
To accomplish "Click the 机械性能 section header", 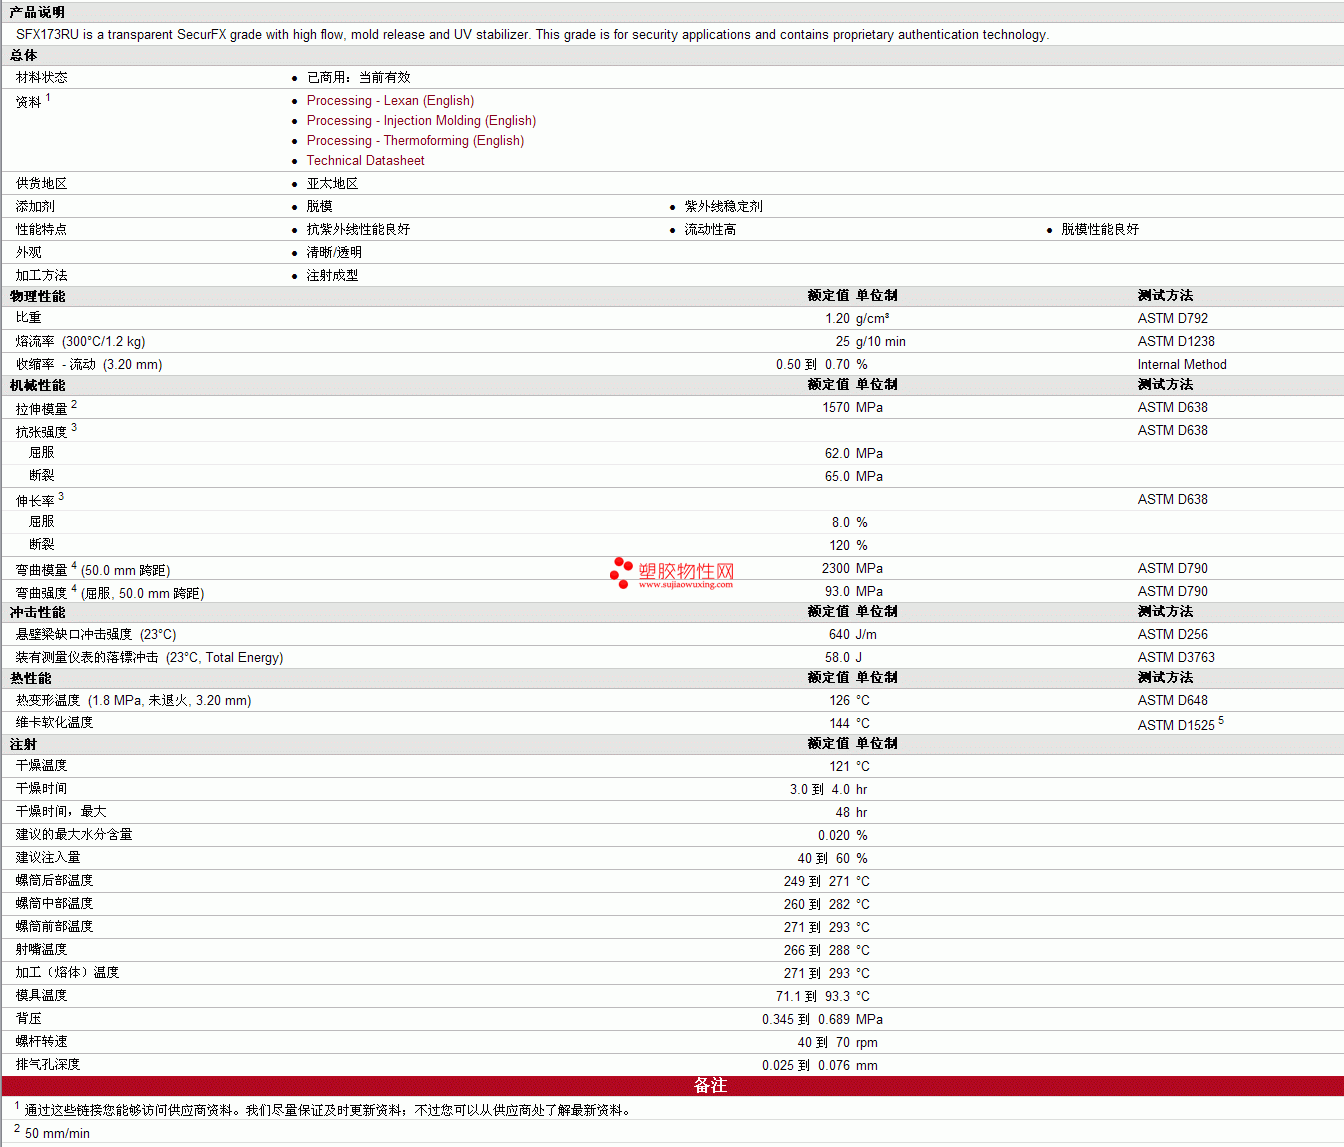I will click(x=38, y=386).
